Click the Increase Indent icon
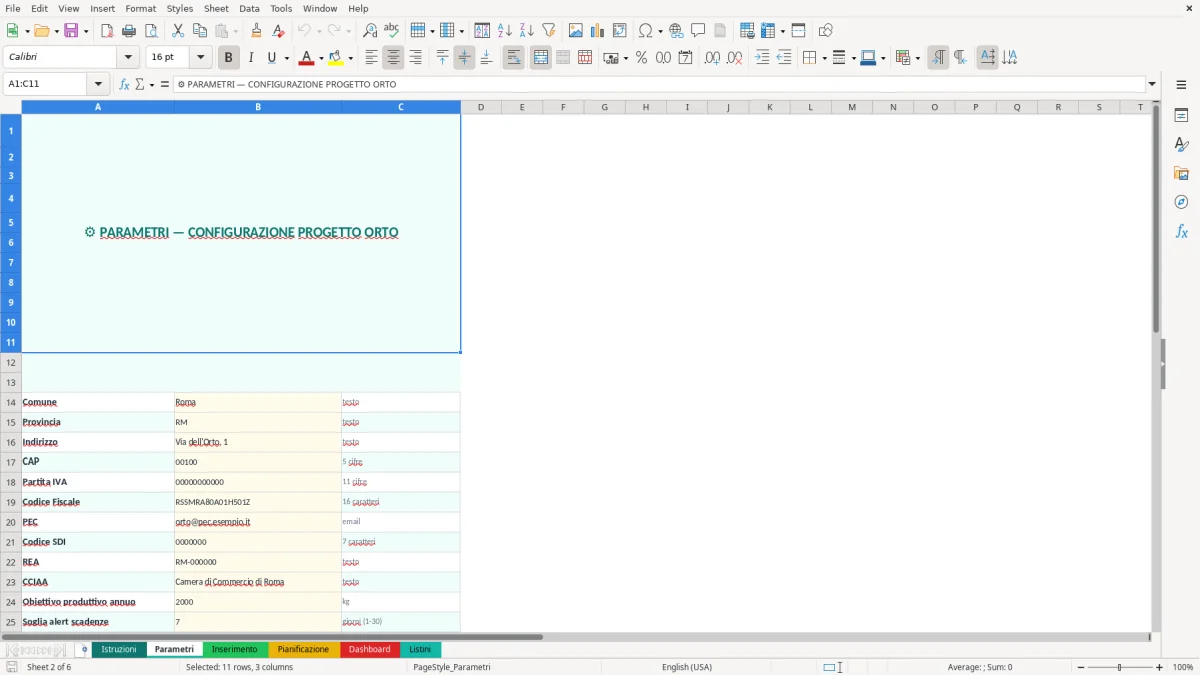Viewport: 1200px width, 675px height. tap(762, 58)
